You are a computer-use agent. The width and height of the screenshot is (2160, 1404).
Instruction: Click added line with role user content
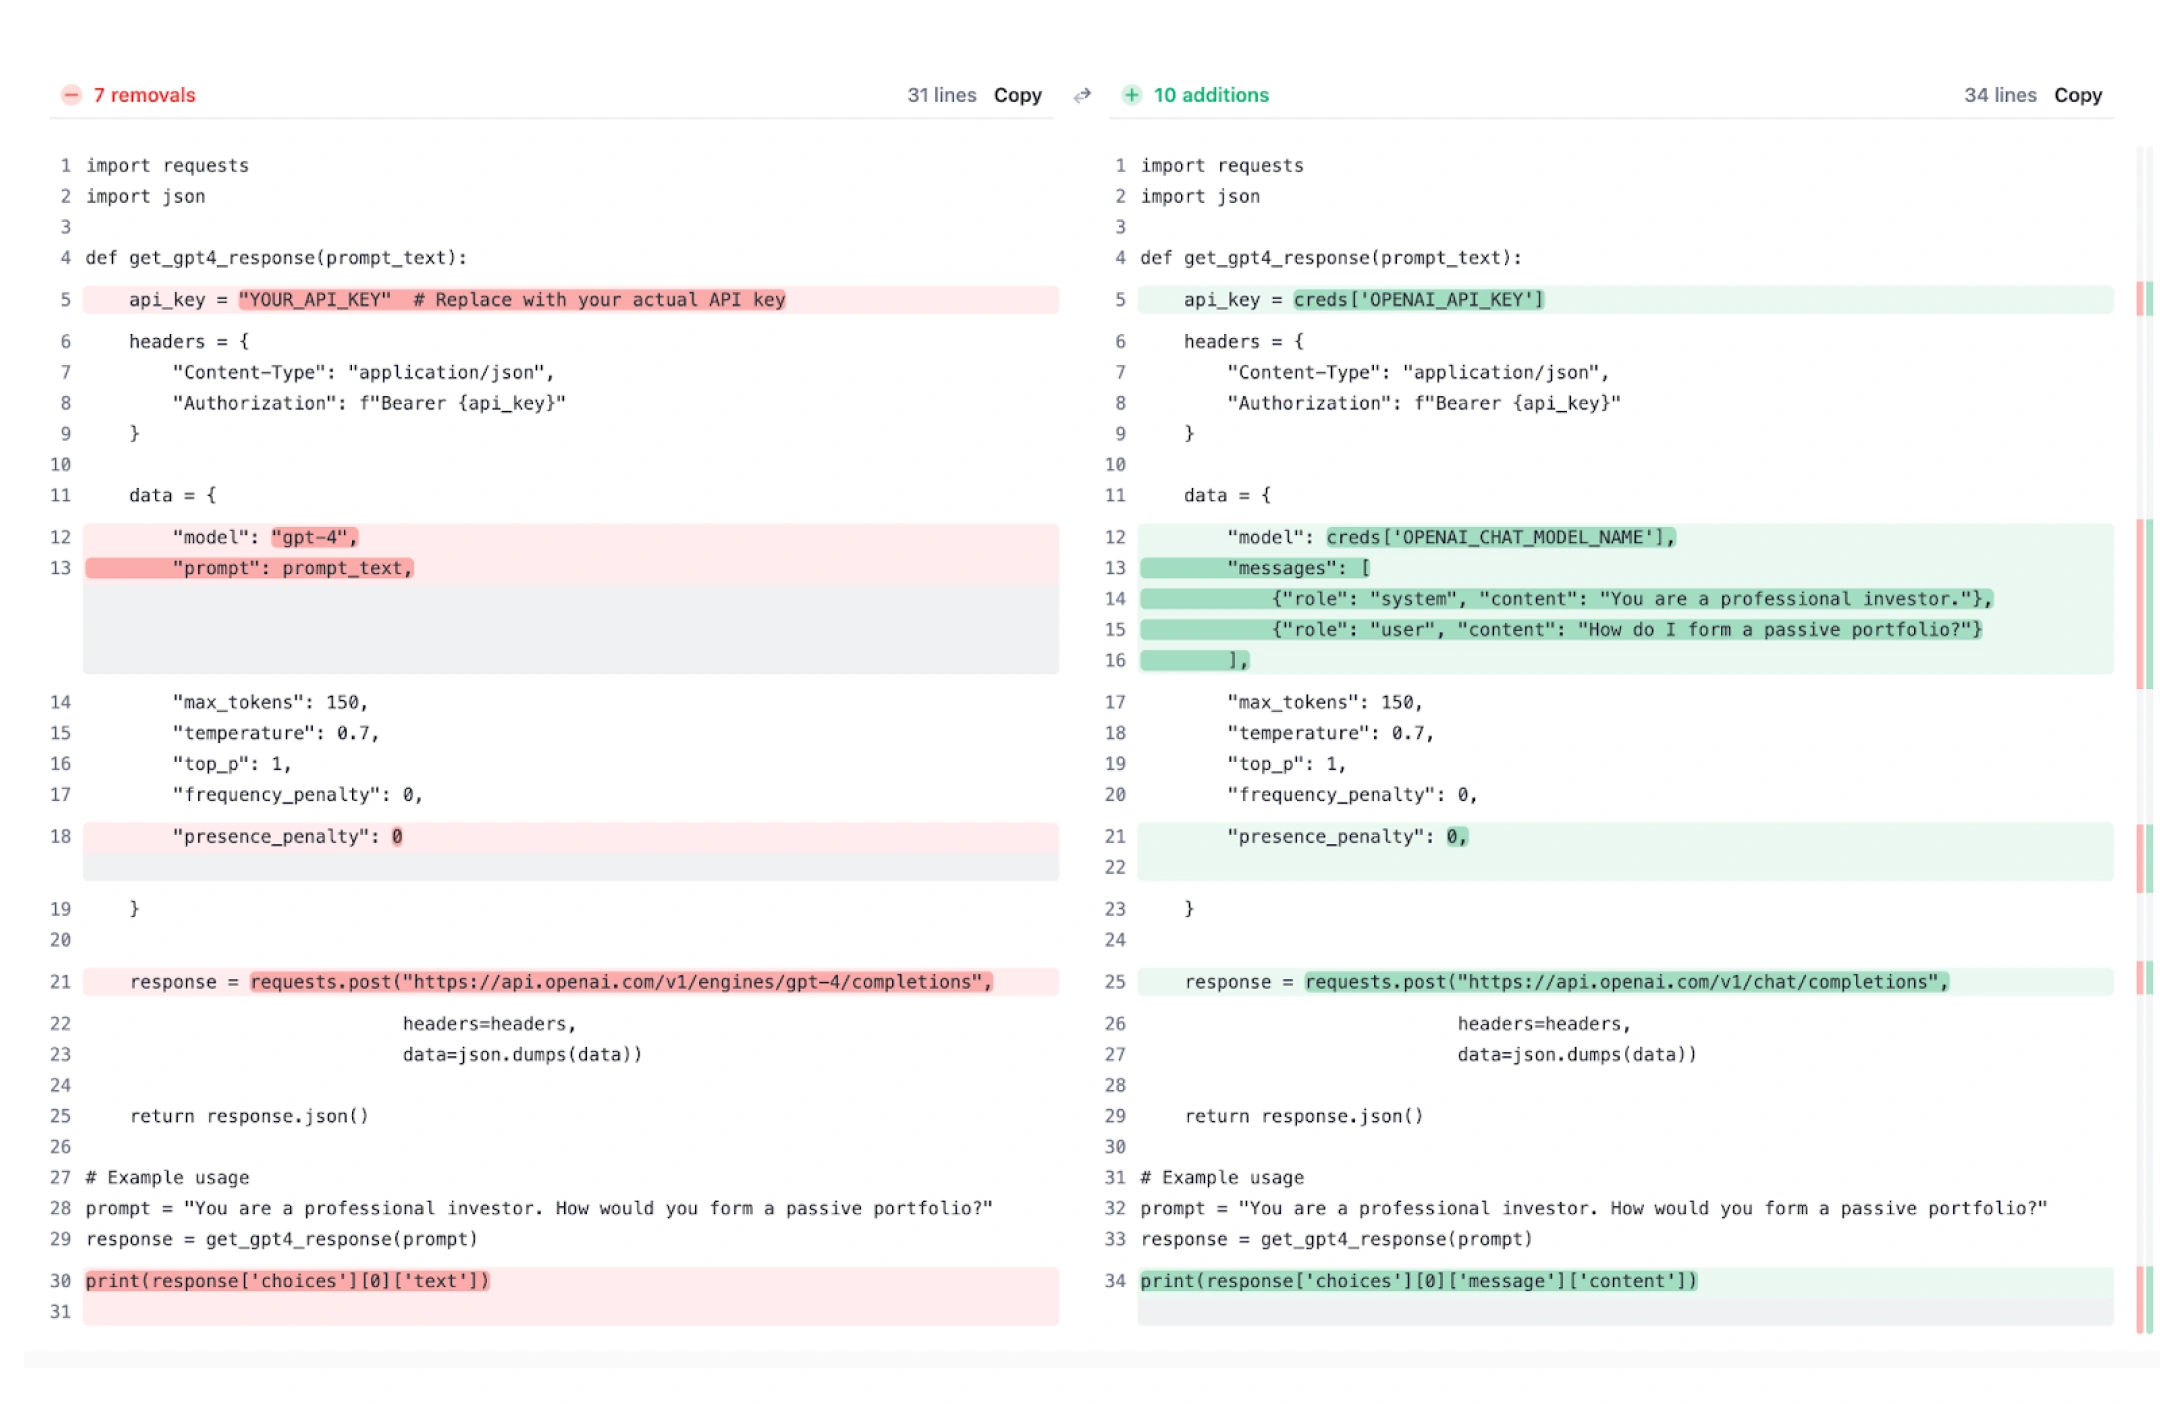[x=1626, y=630]
